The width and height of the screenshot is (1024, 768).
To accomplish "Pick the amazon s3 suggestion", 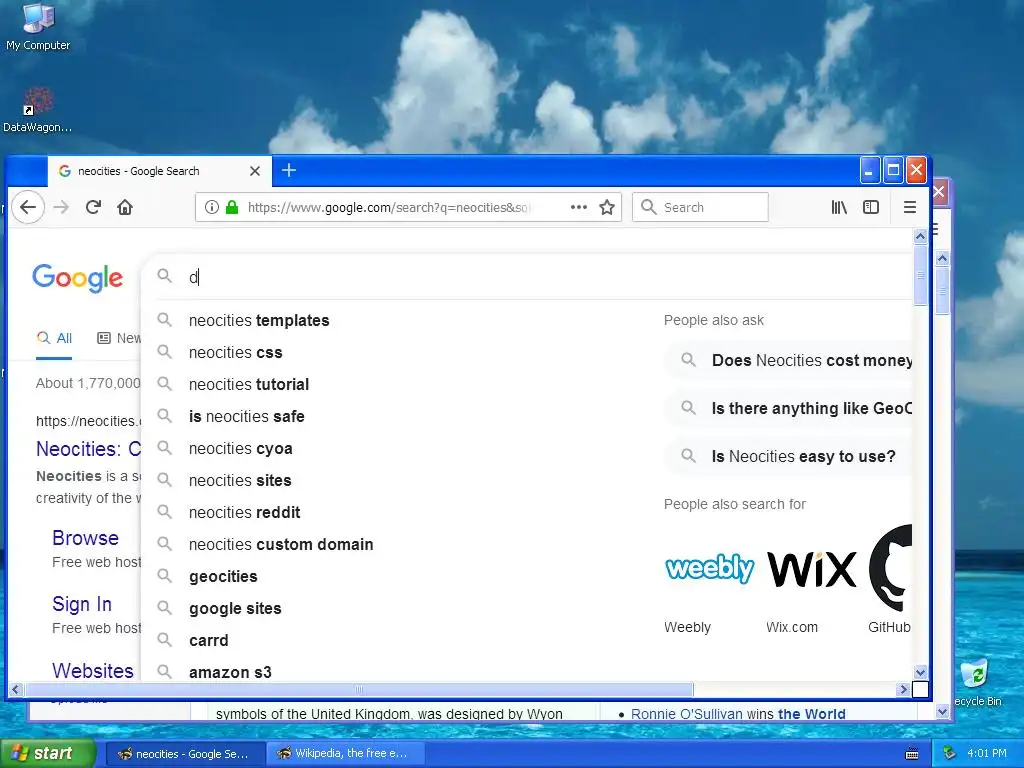I will pyautogui.click(x=231, y=672).
